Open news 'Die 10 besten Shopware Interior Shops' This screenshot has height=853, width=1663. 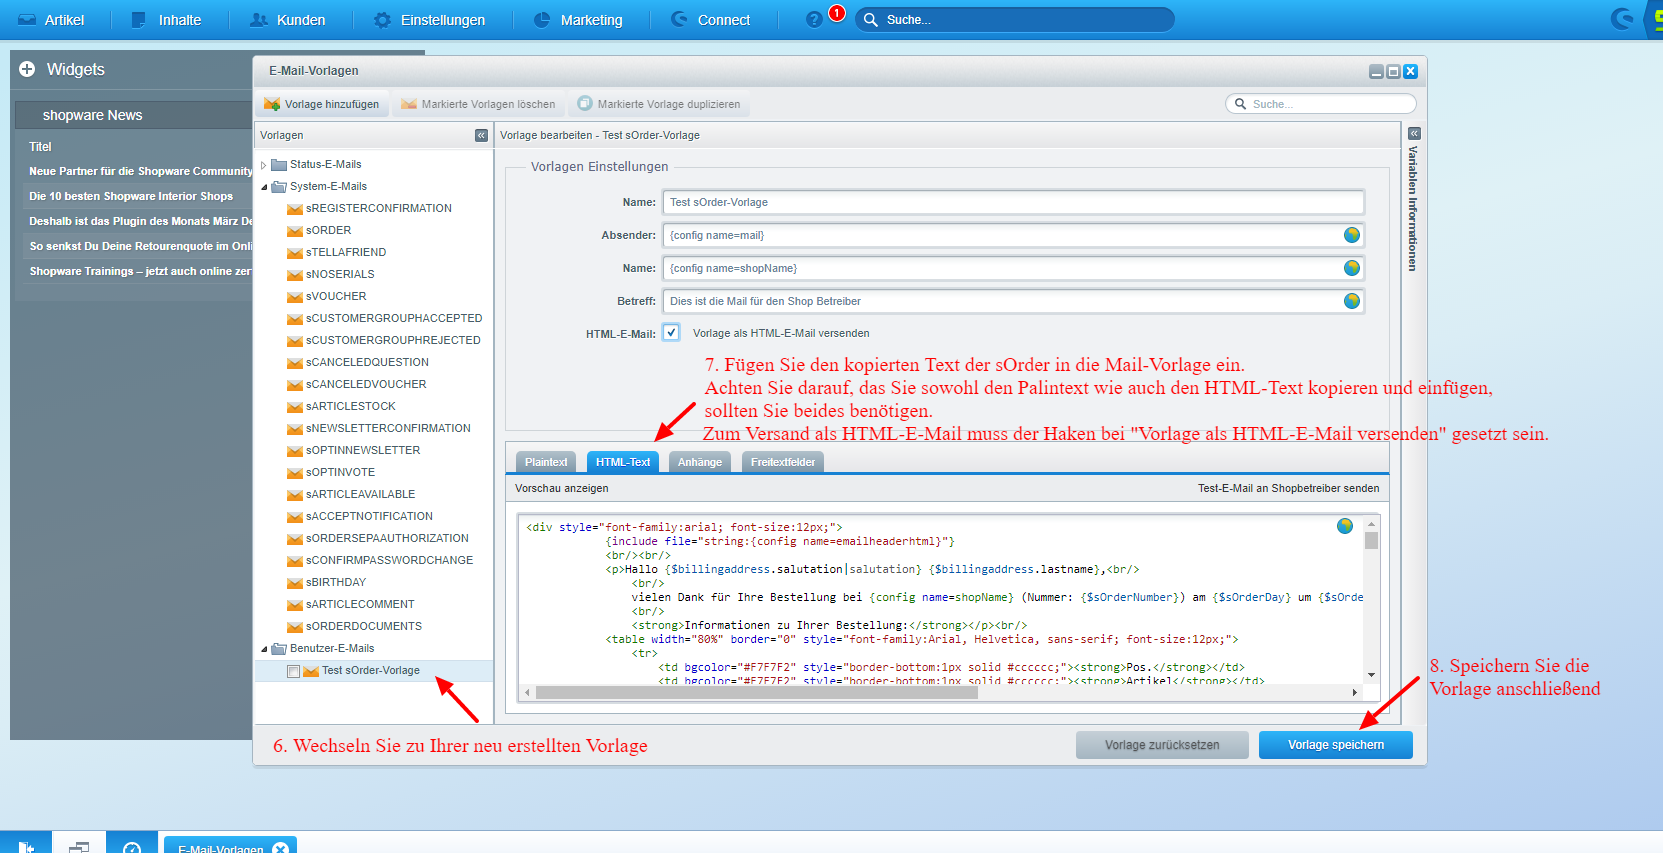[x=131, y=196]
